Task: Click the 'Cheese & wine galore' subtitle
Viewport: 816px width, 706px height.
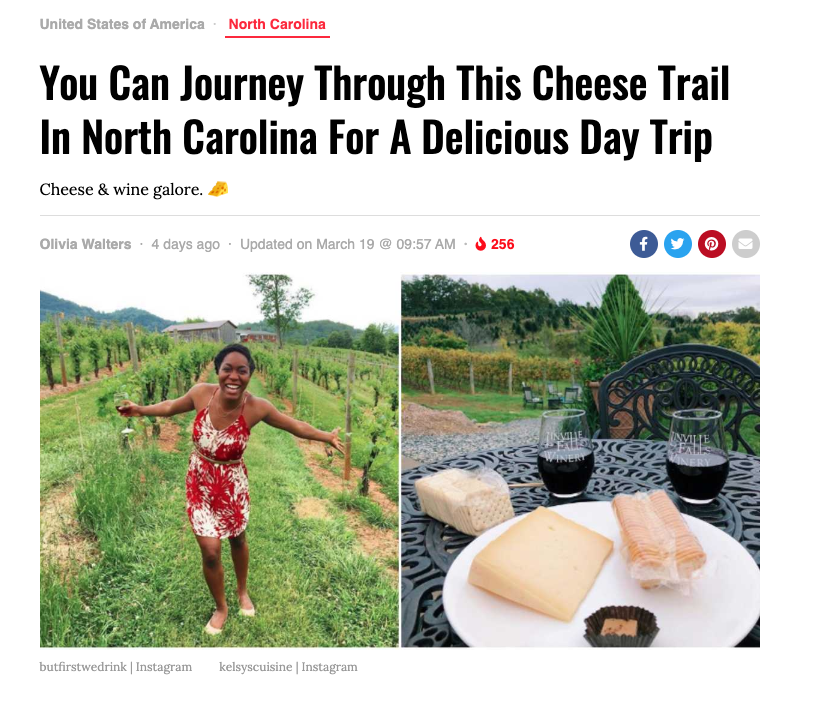Action: click(120, 189)
